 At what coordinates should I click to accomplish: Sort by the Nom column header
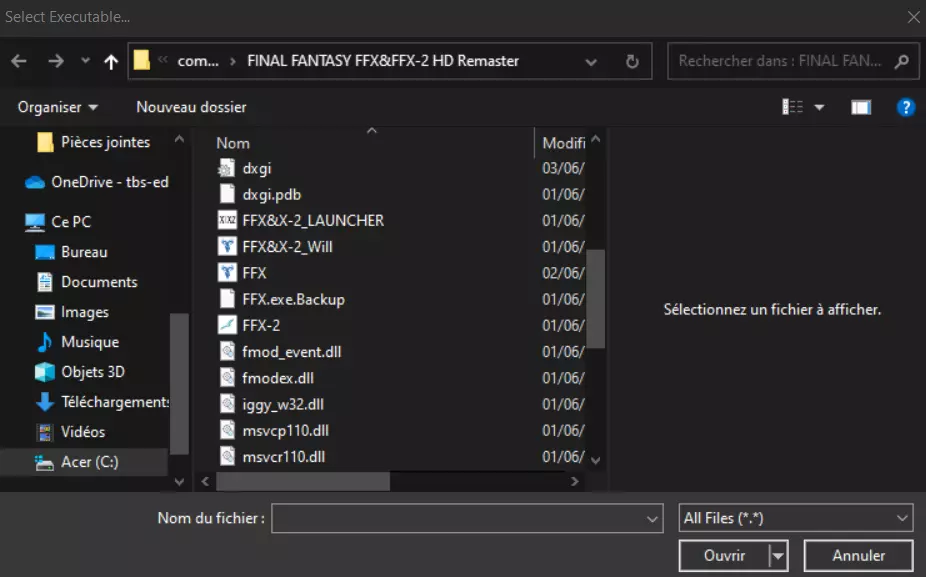pyautogui.click(x=233, y=144)
